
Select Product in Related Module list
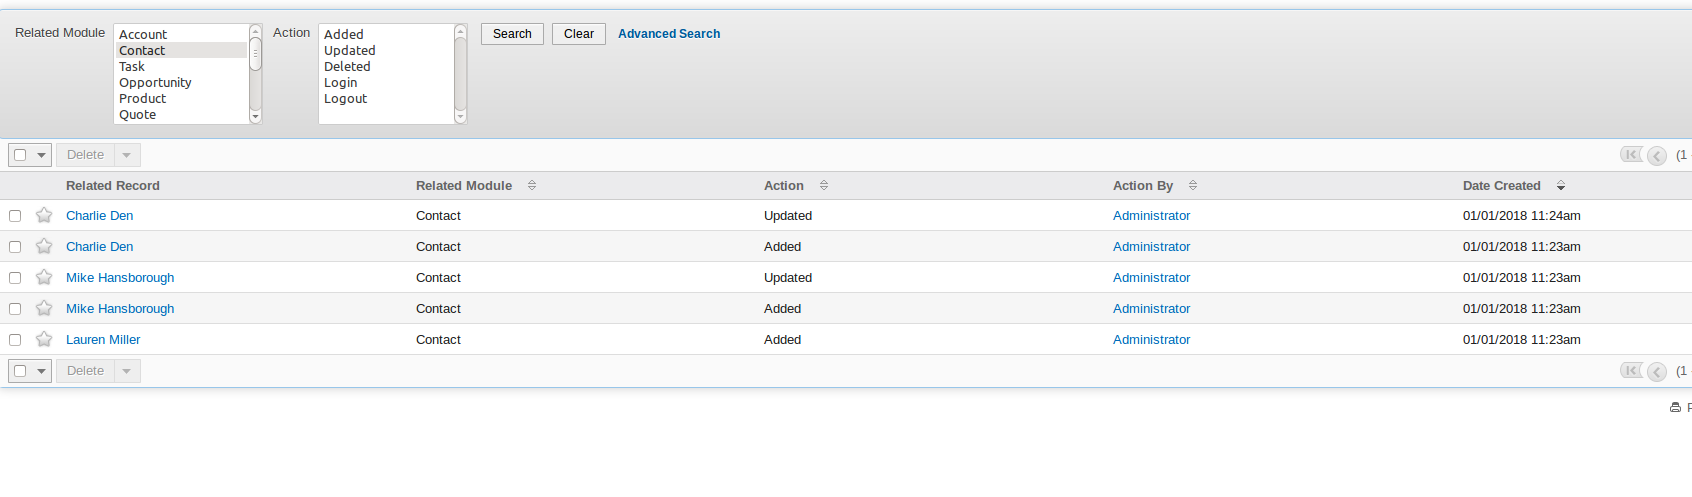(x=182, y=98)
